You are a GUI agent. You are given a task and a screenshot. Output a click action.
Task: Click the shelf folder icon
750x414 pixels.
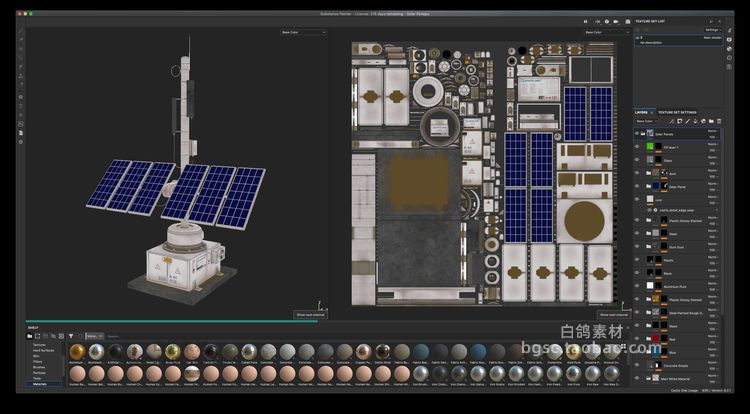[30, 336]
